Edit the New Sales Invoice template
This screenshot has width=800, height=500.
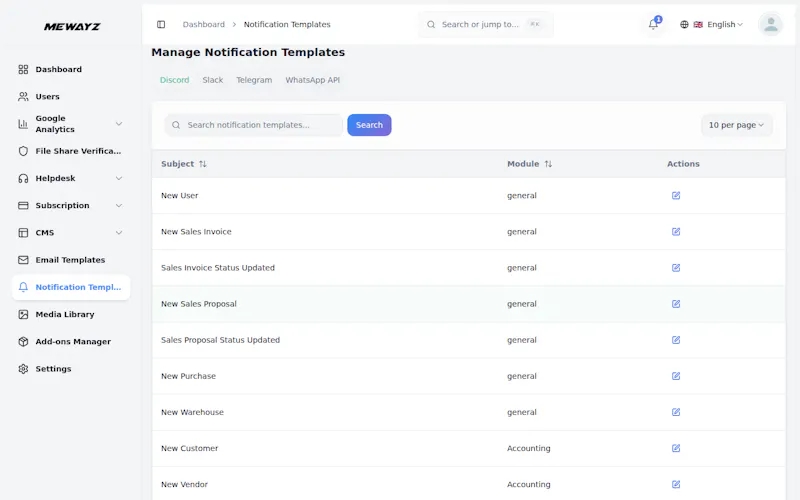click(x=676, y=232)
